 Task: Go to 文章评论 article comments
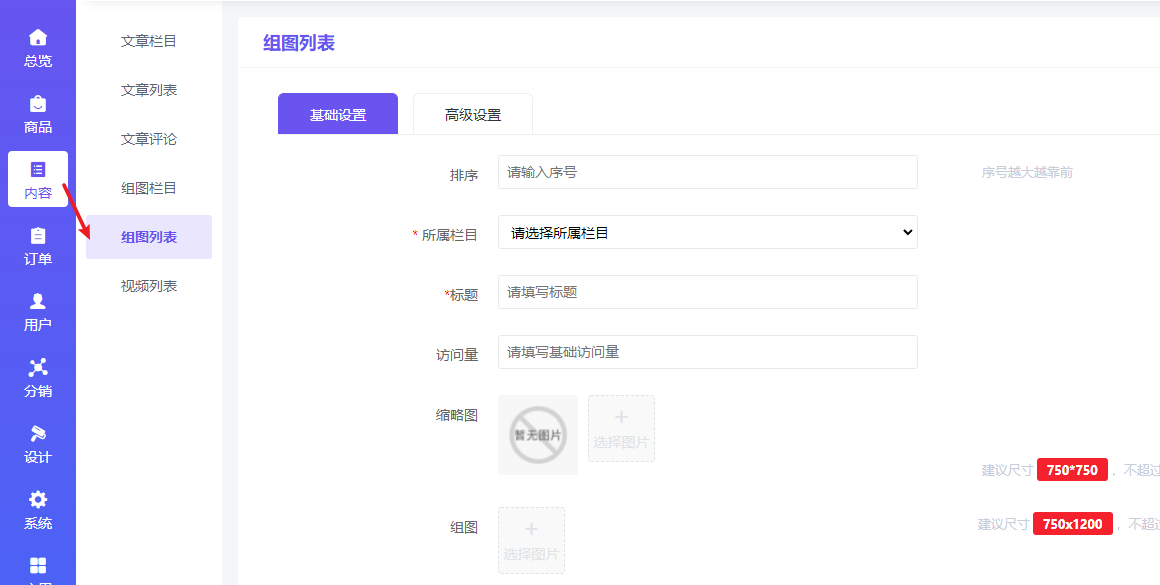point(148,138)
